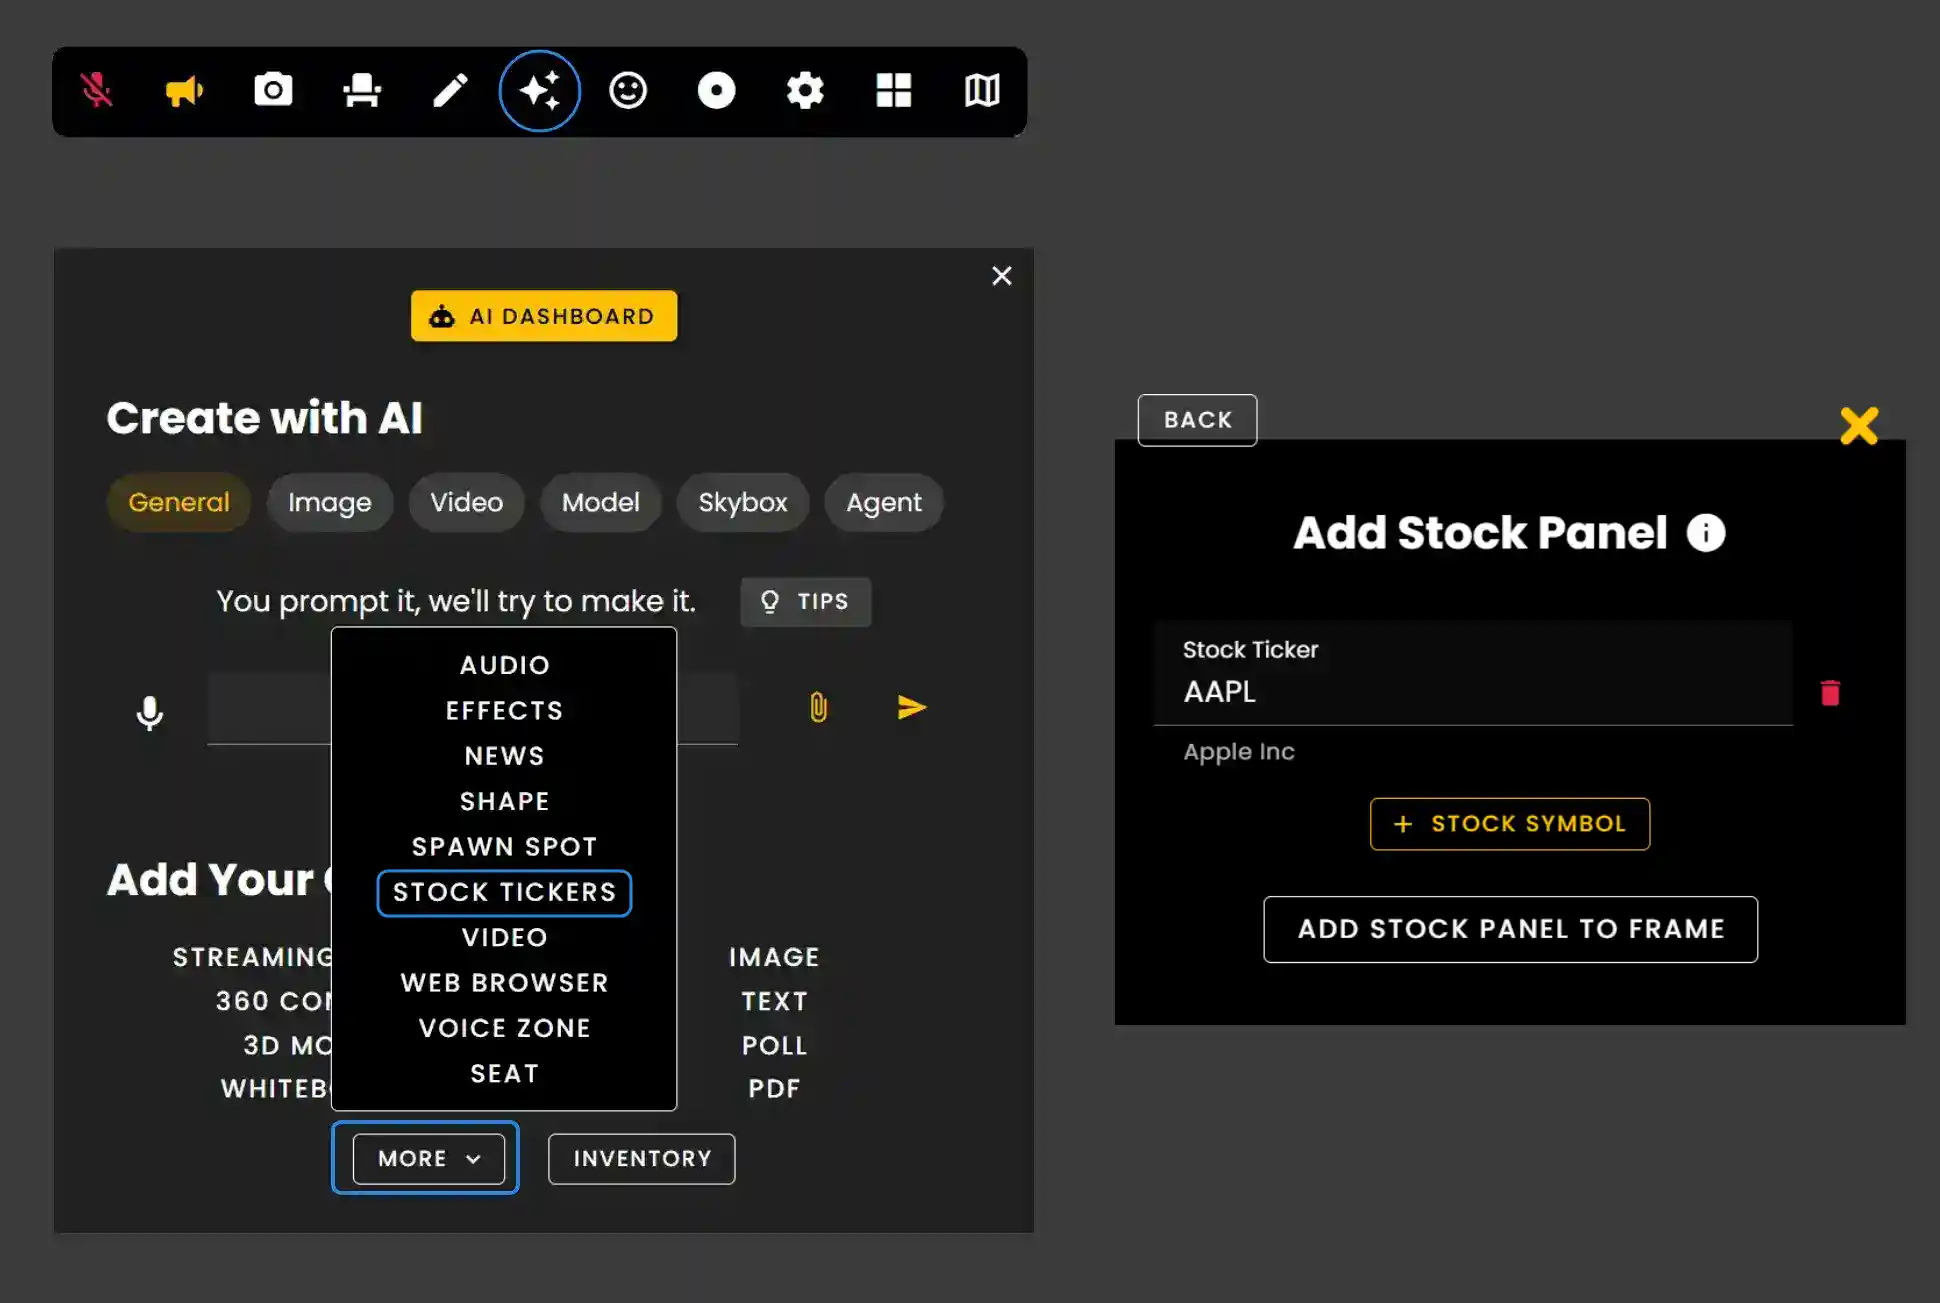The height and width of the screenshot is (1303, 1940).
Task: Open the emoji reactions icon
Action: point(628,91)
